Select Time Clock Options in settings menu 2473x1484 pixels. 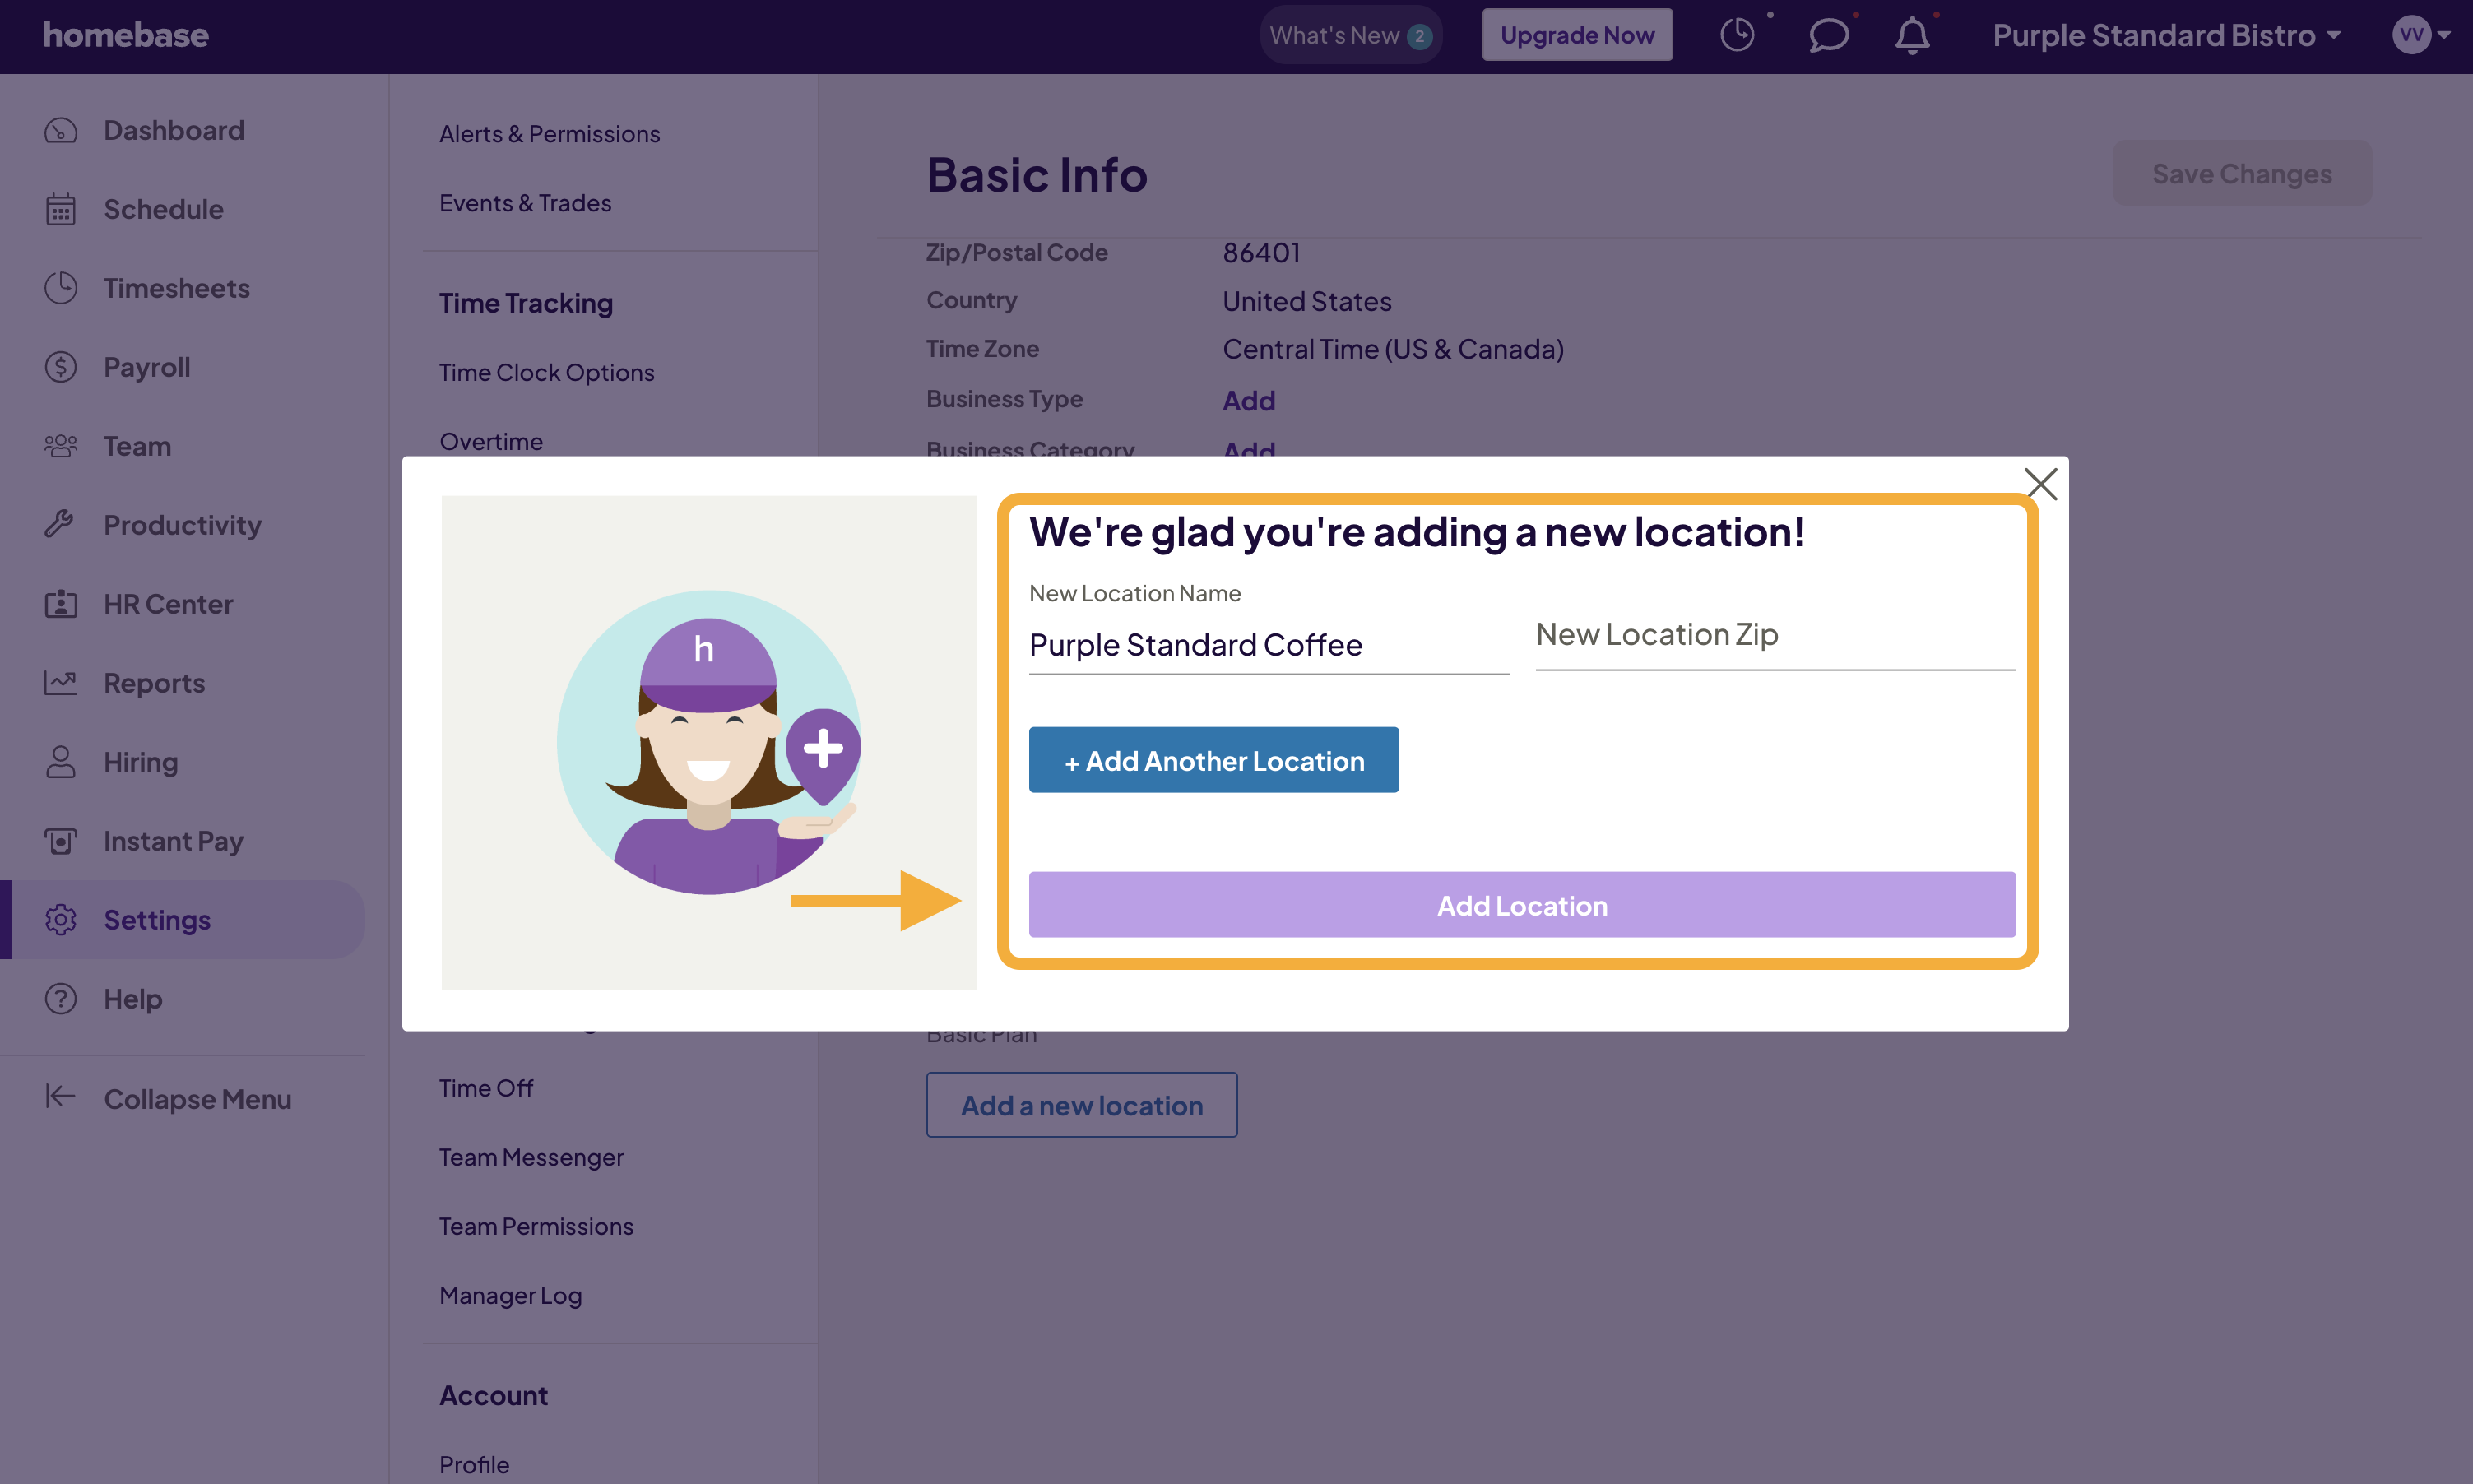click(x=547, y=372)
